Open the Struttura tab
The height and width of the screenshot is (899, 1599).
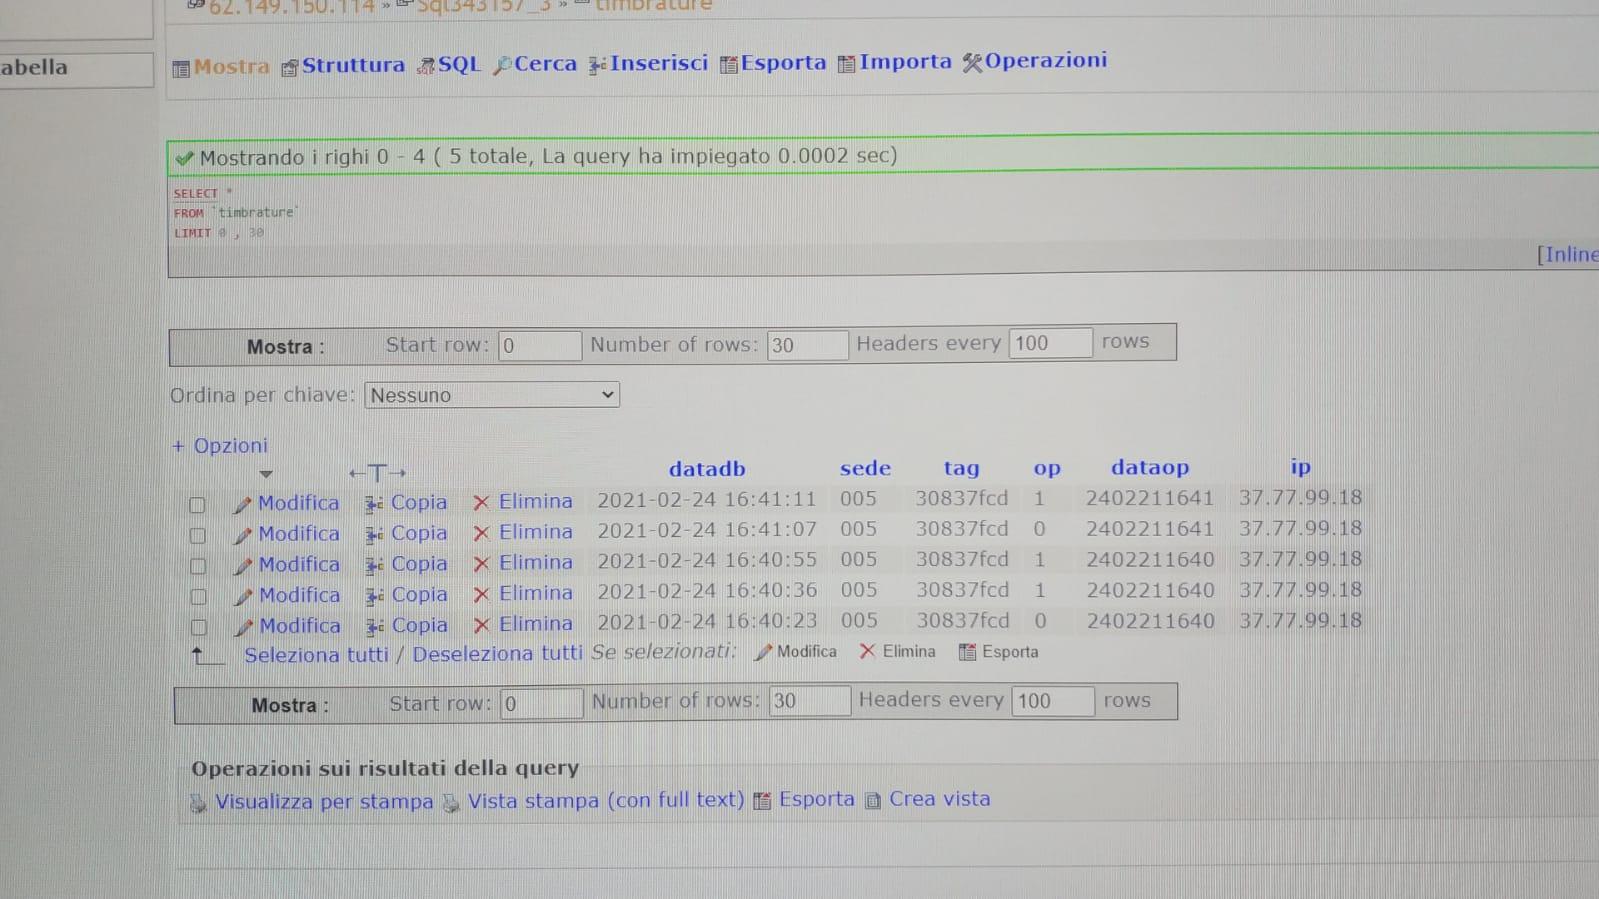coord(343,66)
